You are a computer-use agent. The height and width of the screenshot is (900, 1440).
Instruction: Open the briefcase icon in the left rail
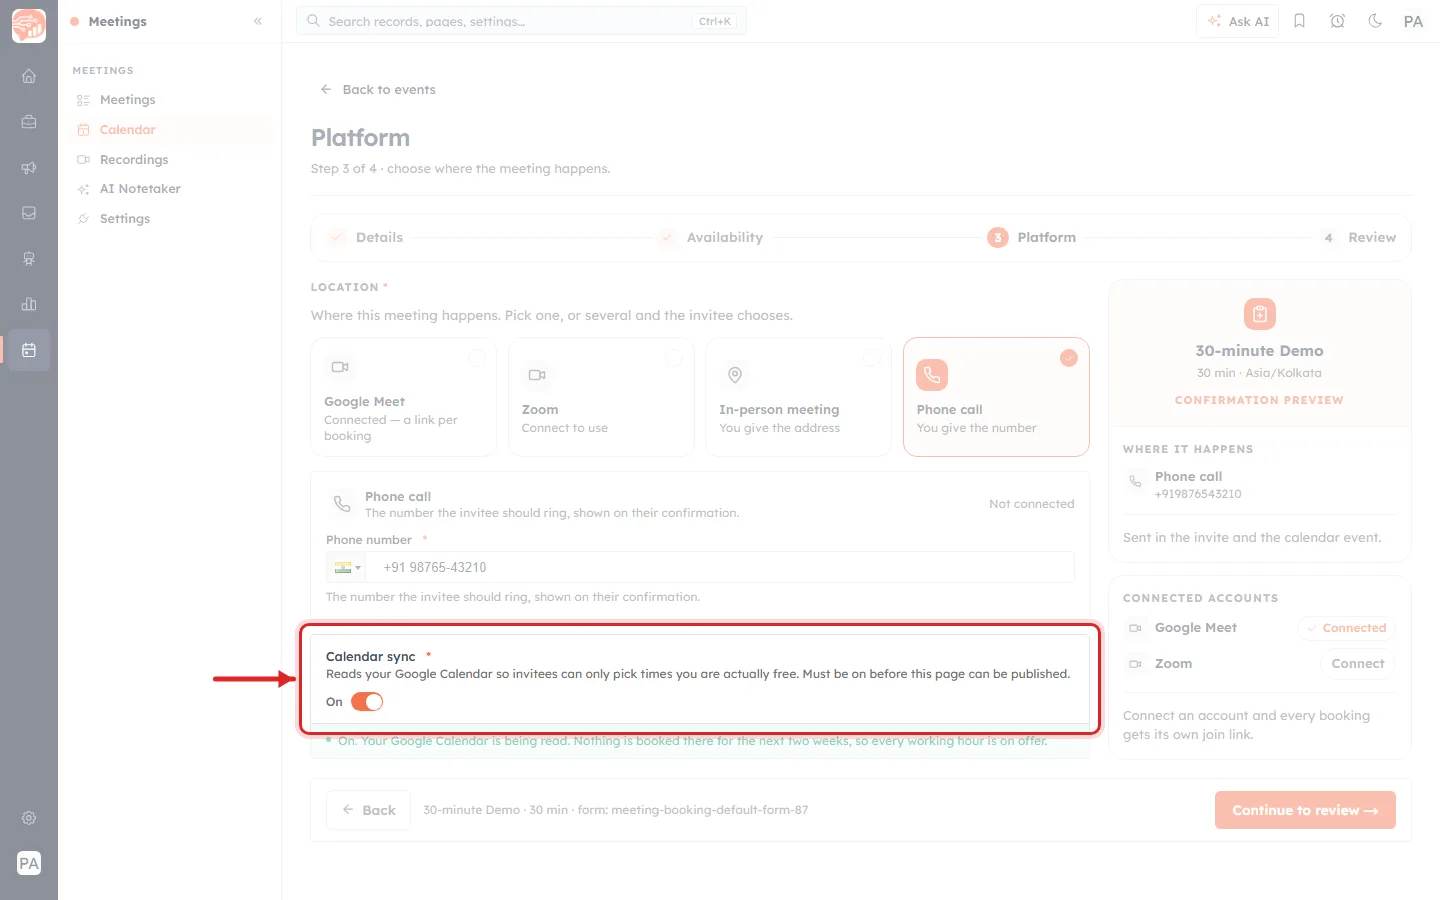[29, 122]
